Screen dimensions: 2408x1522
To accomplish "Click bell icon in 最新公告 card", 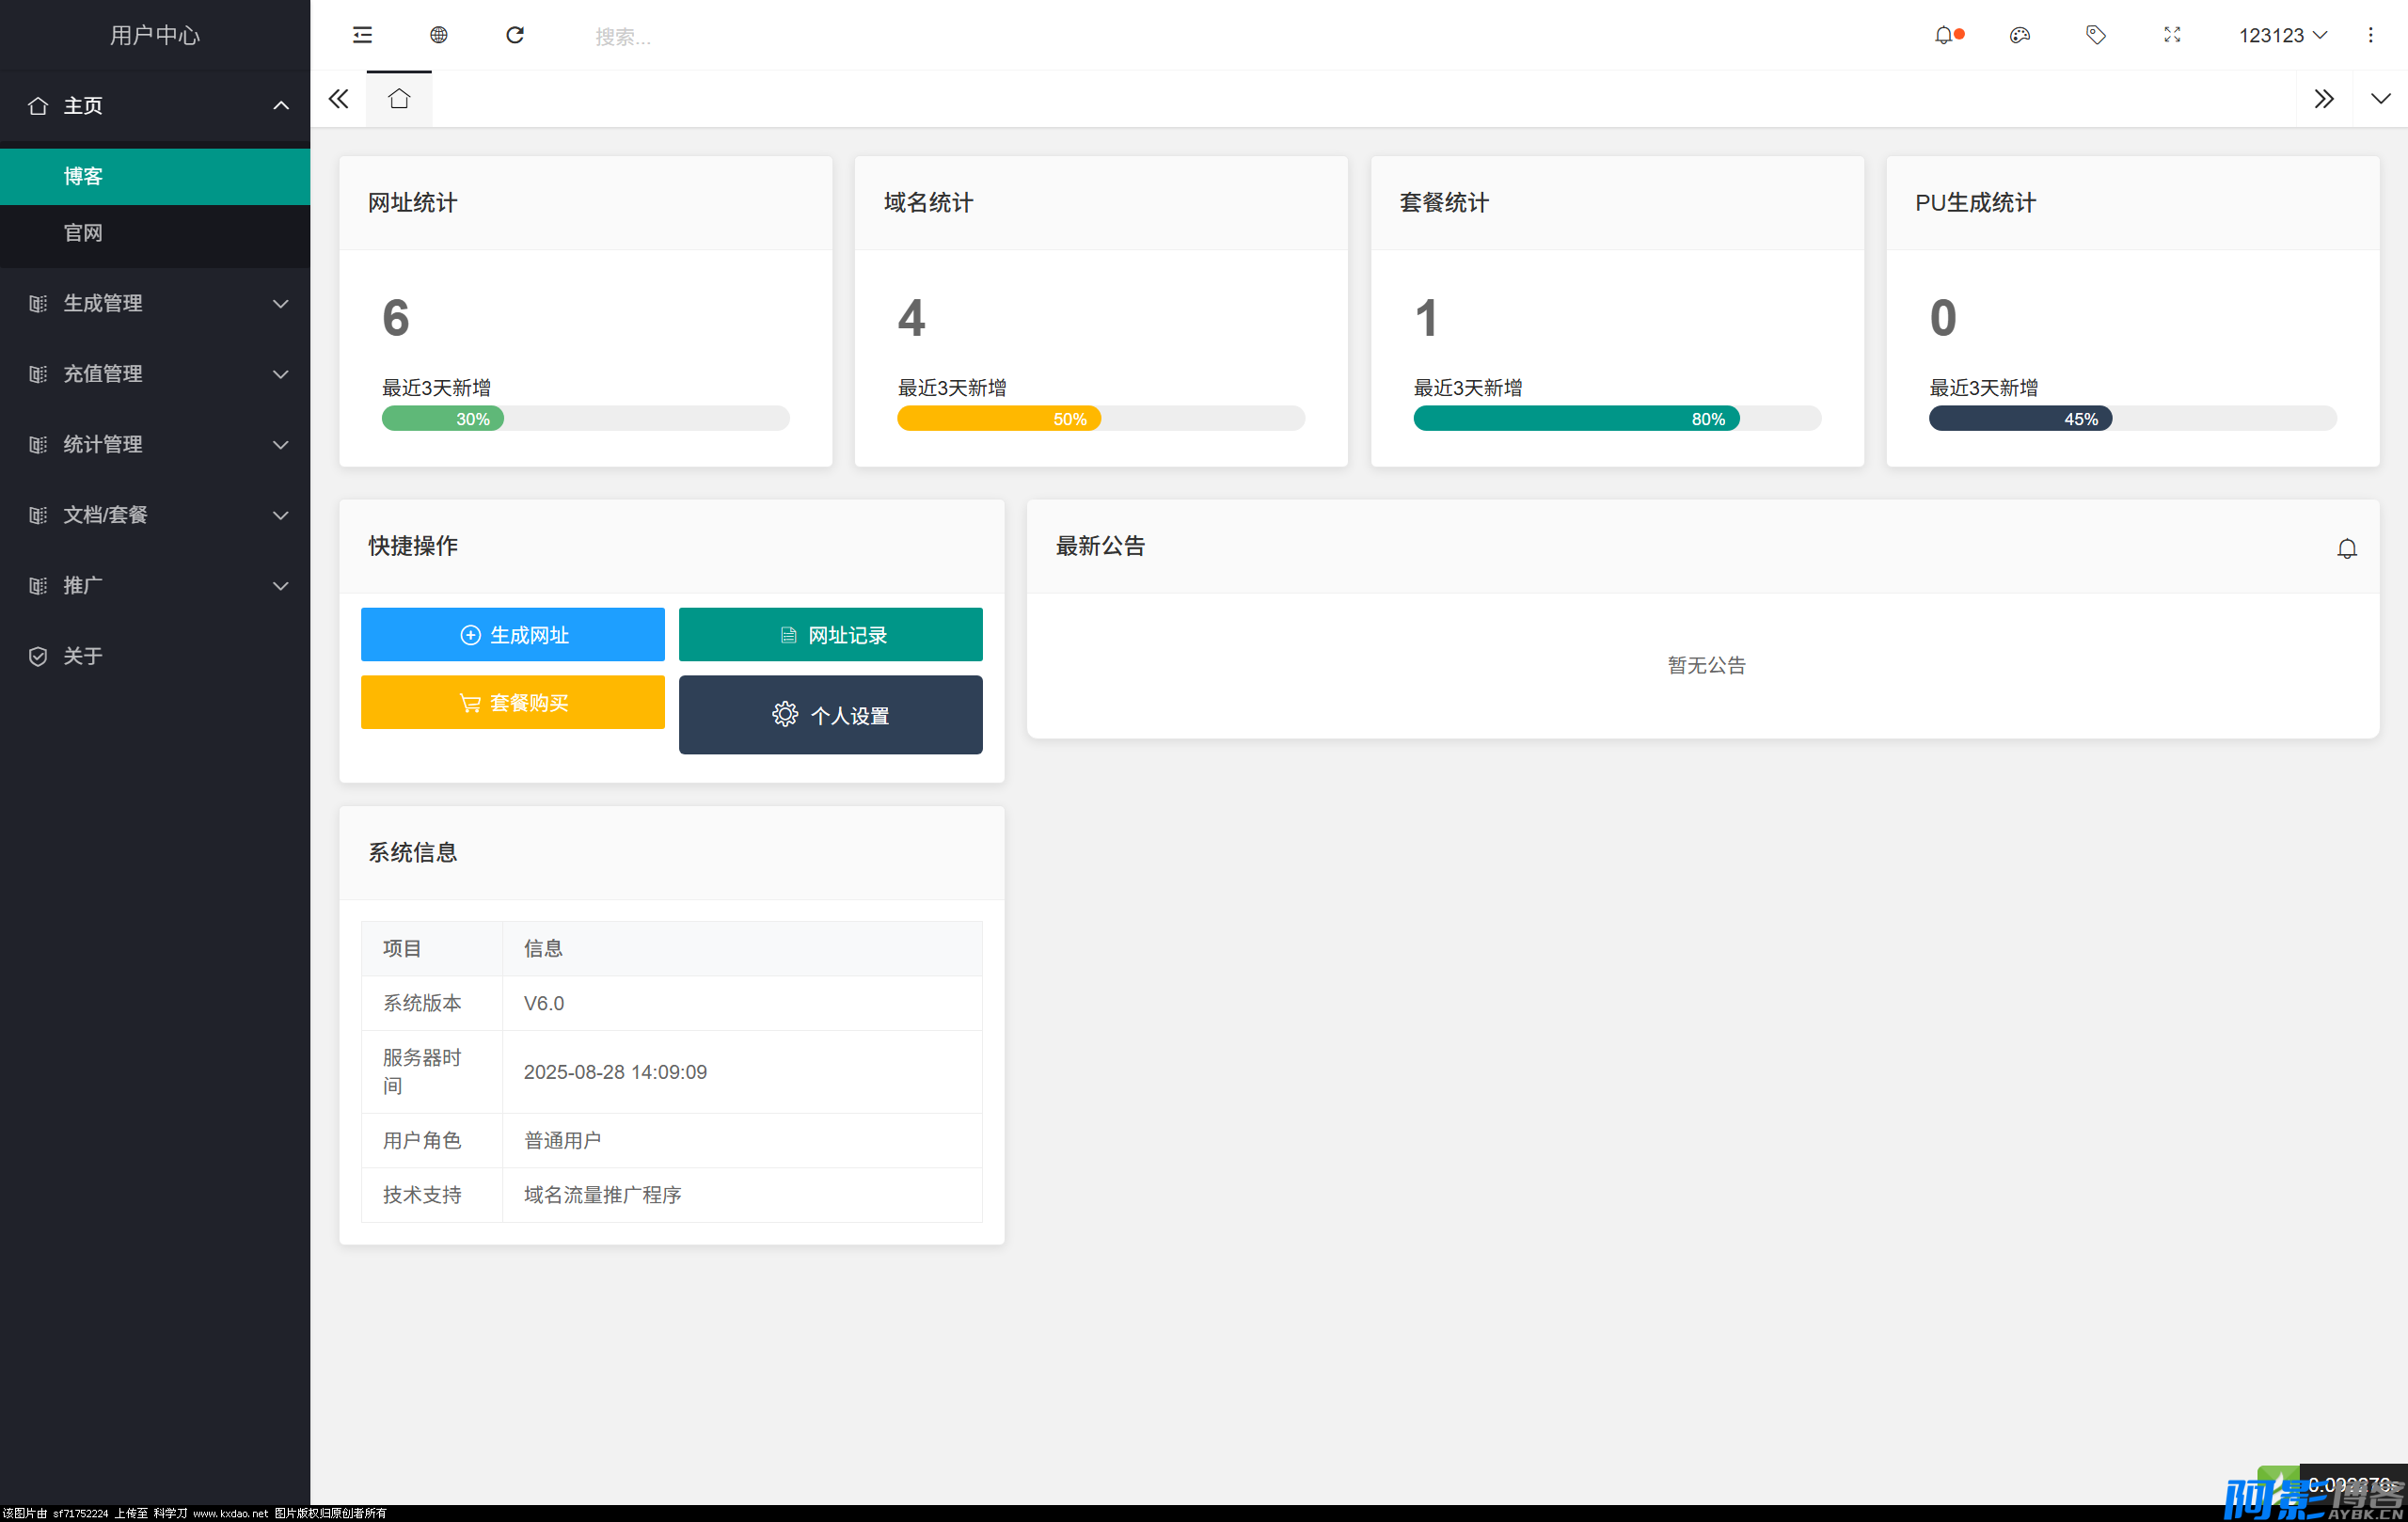I will 2346,548.
